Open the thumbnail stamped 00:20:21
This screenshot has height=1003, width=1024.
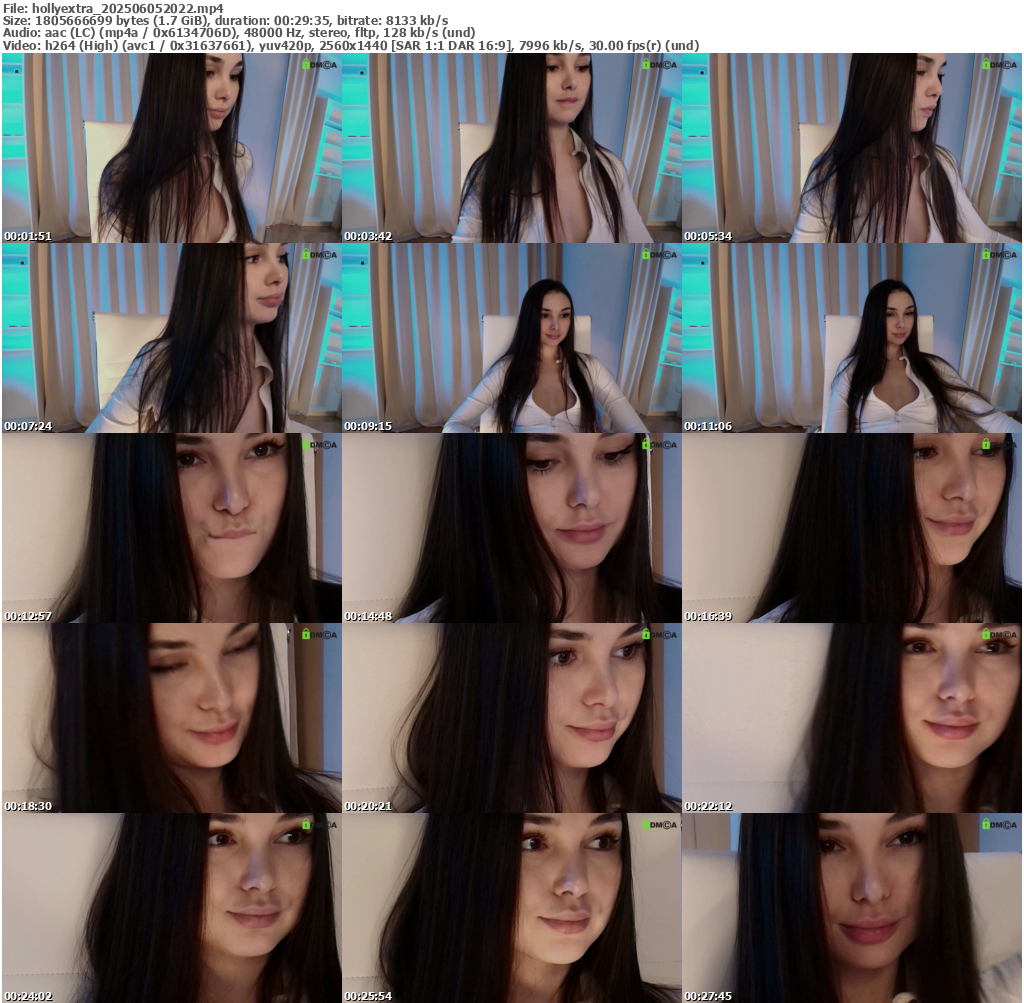pos(512,718)
